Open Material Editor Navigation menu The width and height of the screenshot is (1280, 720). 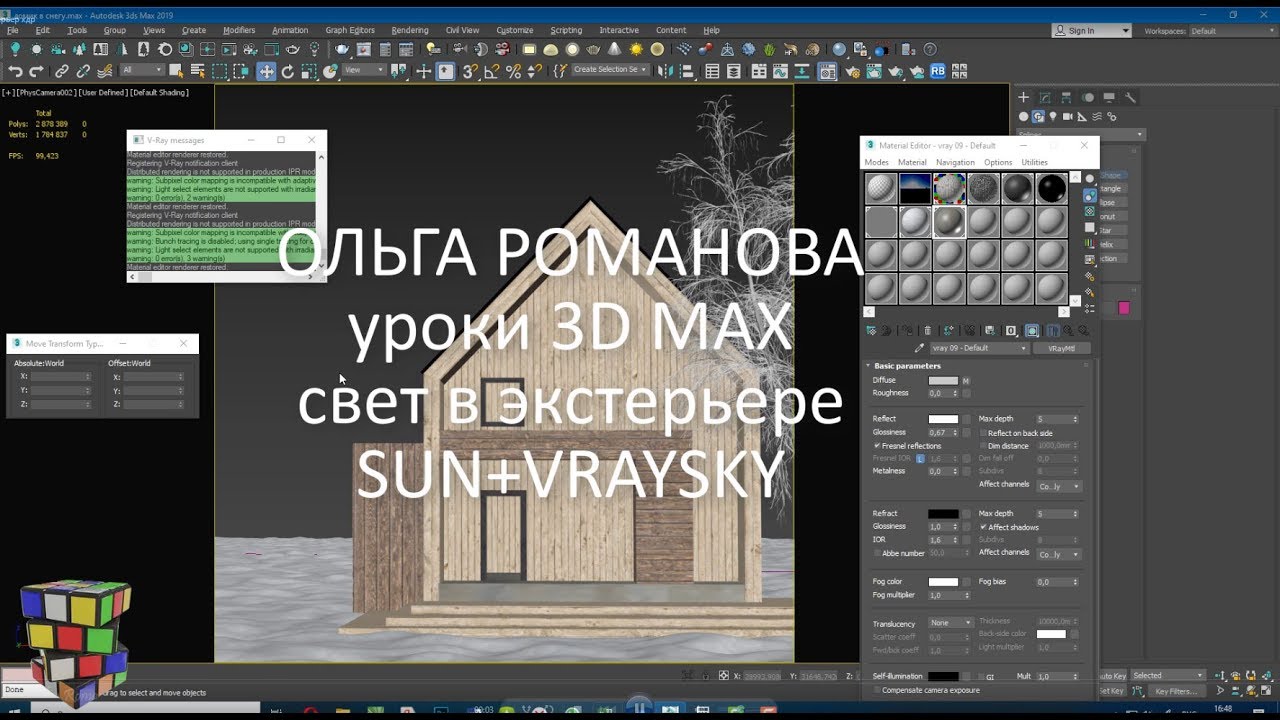[955, 162]
